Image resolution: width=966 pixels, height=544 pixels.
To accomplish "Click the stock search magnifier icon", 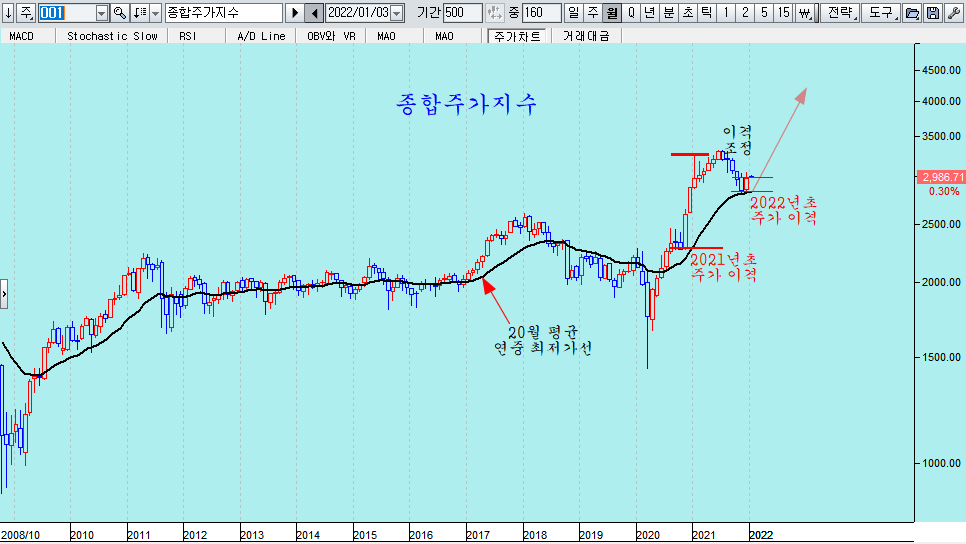I will pos(120,13).
